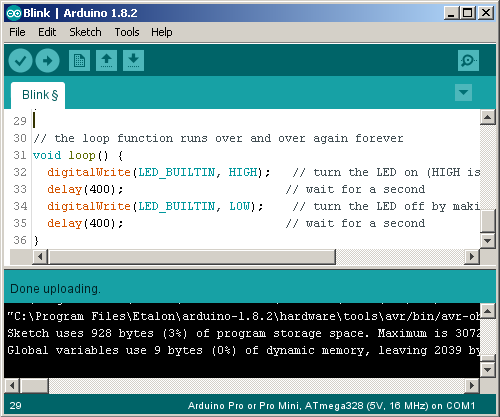Click the loop function comment on line 30

click(x=218, y=138)
